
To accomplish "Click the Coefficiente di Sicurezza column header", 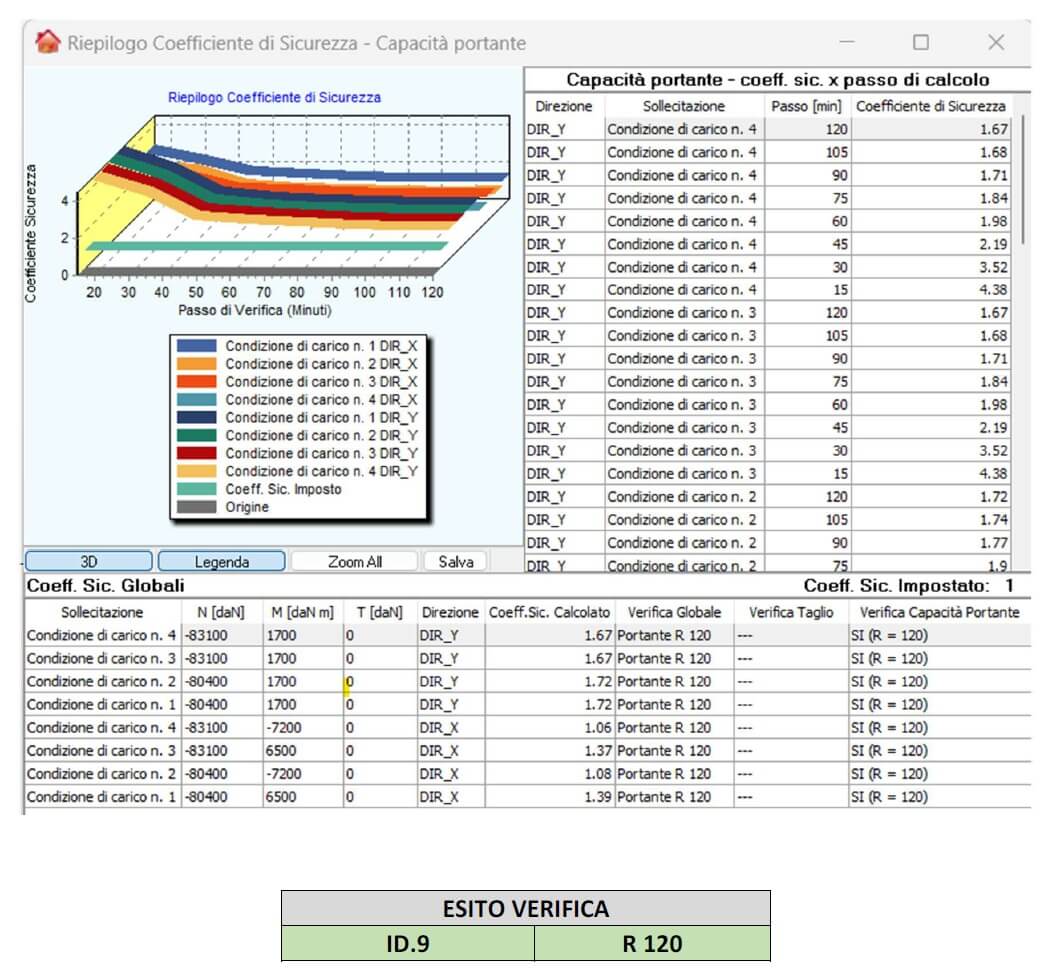I will [x=931, y=106].
